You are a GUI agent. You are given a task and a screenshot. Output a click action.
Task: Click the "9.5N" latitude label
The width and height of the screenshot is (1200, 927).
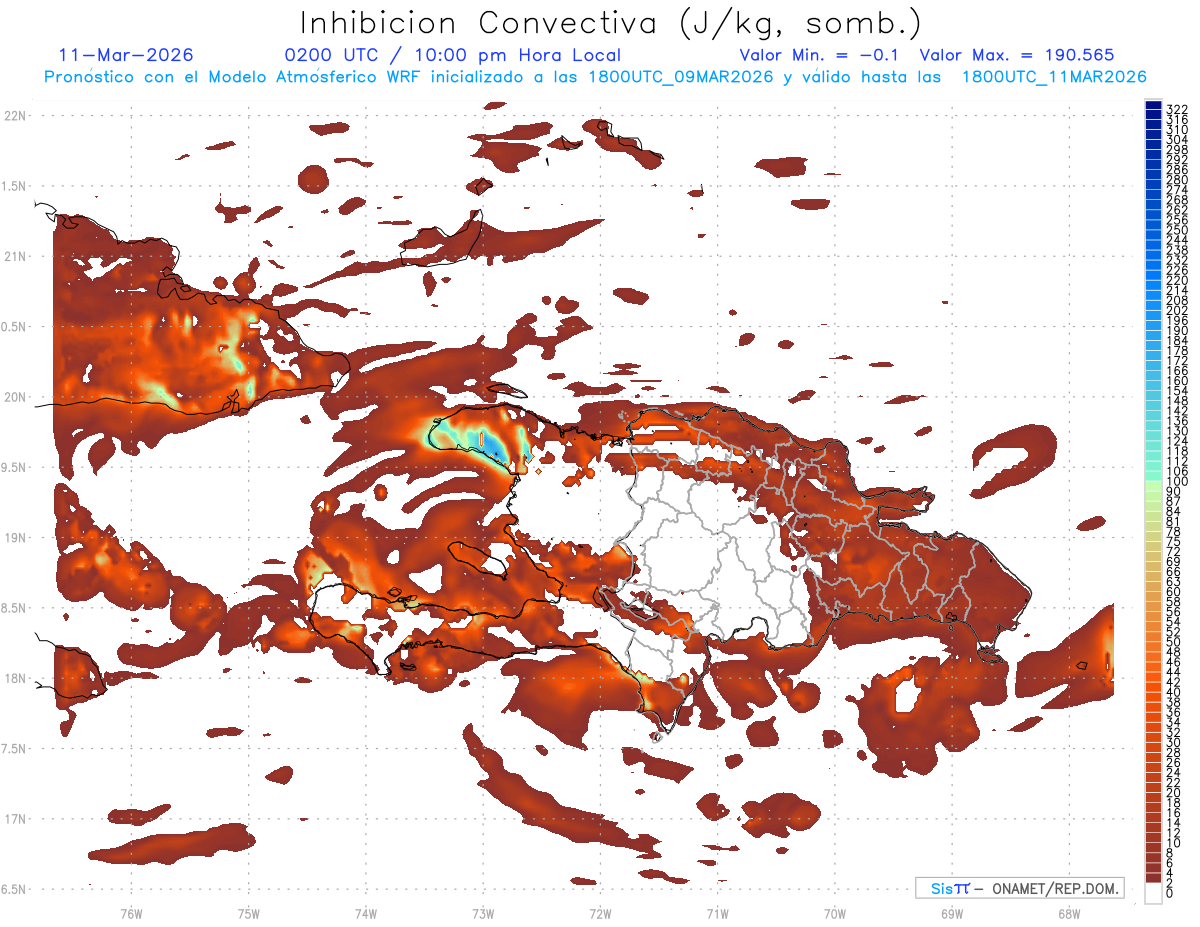tap(14, 468)
